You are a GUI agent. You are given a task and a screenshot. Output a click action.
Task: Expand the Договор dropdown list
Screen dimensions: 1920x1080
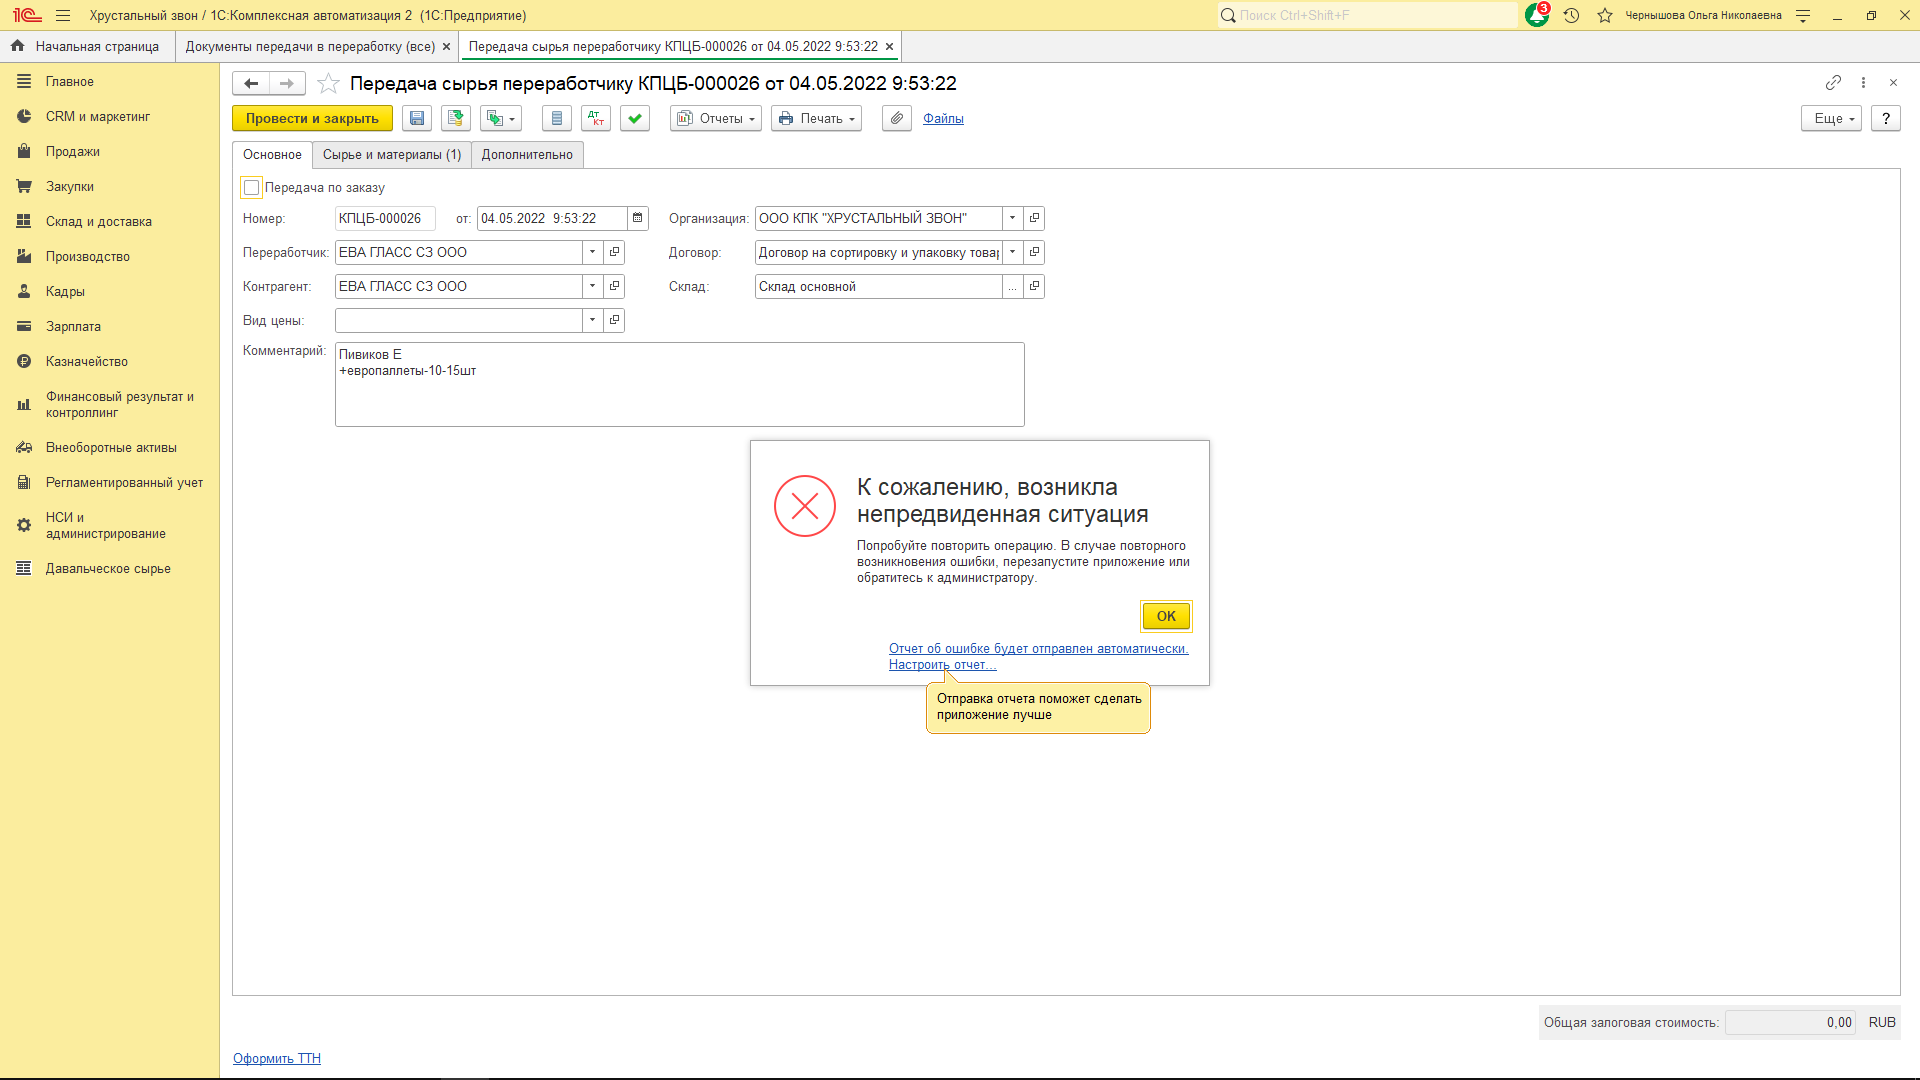pyautogui.click(x=1012, y=252)
